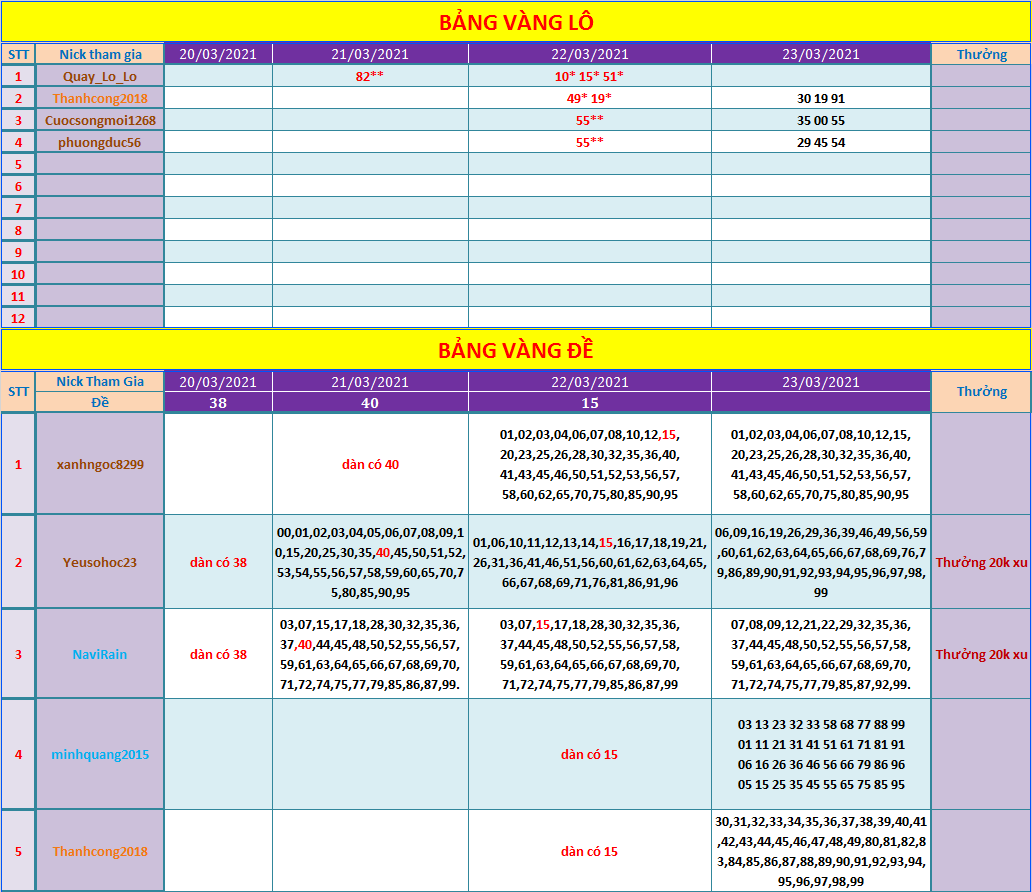The width and height of the screenshot is (1032, 892).
Task: Select row number 12 in the Lô table
Action: click(x=18, y=318)
